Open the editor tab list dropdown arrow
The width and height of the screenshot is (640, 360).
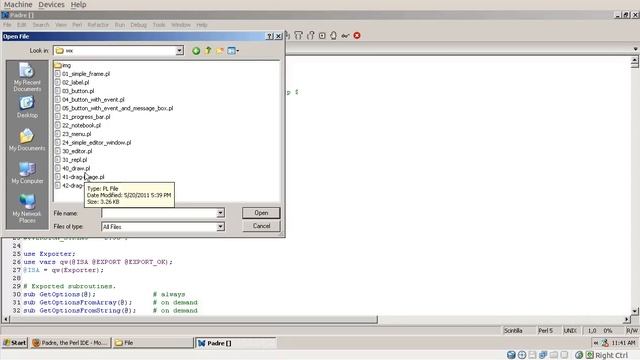(x=636, y=49)
